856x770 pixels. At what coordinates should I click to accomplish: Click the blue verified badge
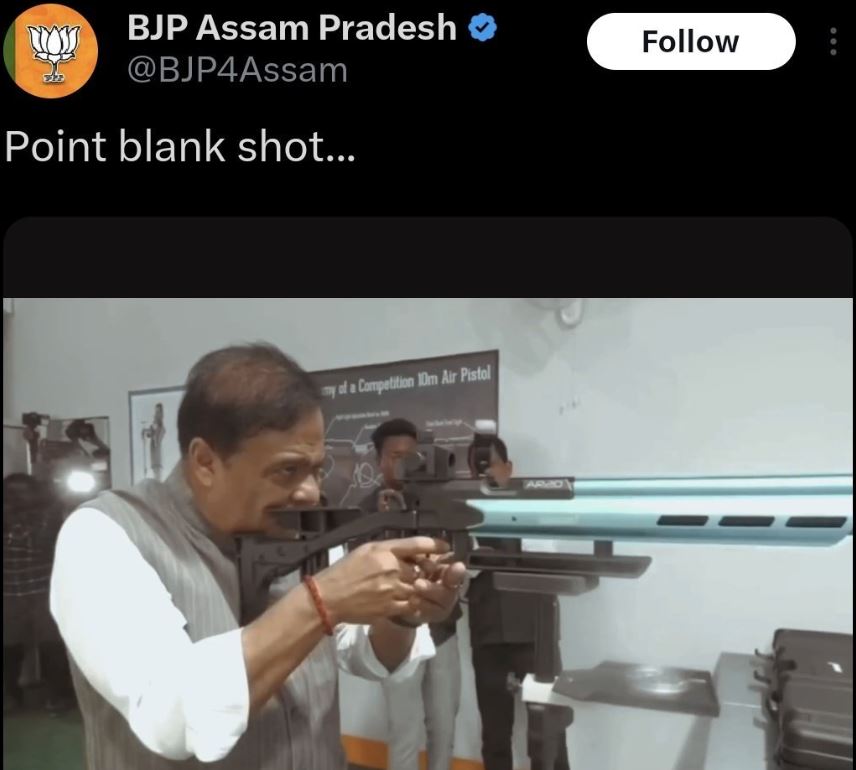pos(483,28)
